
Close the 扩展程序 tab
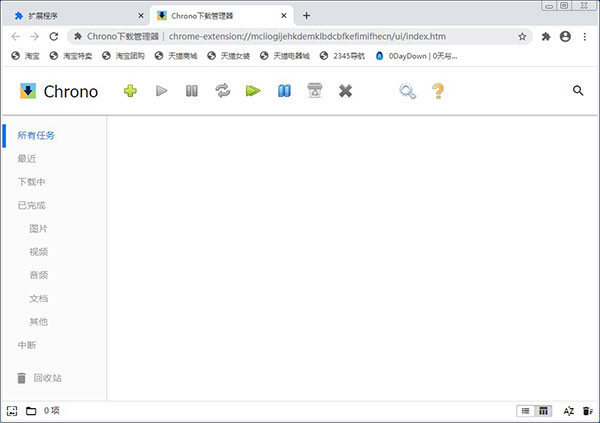(141, 16)
